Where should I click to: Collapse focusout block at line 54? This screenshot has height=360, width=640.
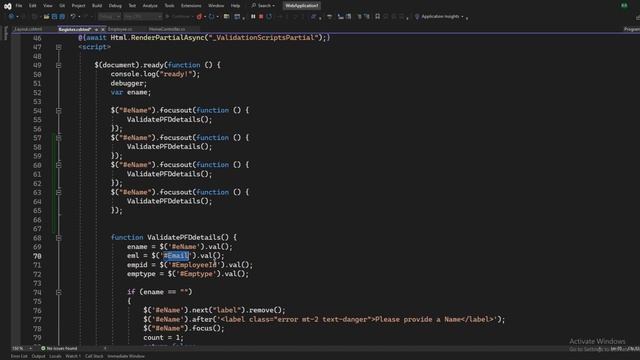point(59,111)
